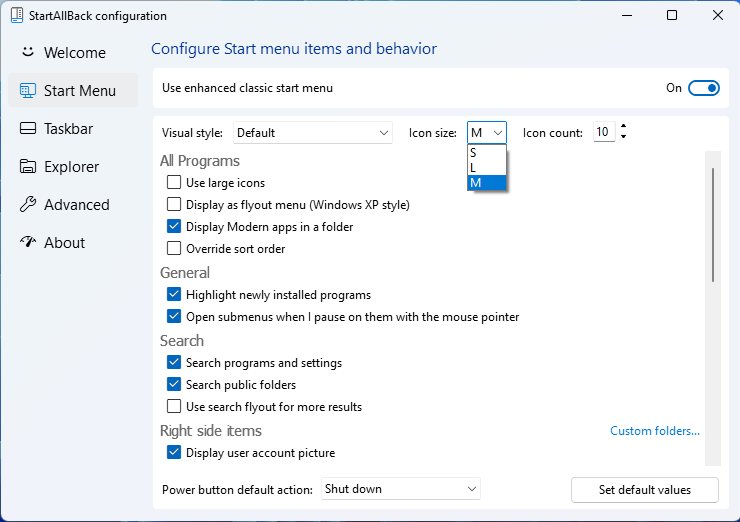
Task: Decrease the Icon count value
Action: 623,137
